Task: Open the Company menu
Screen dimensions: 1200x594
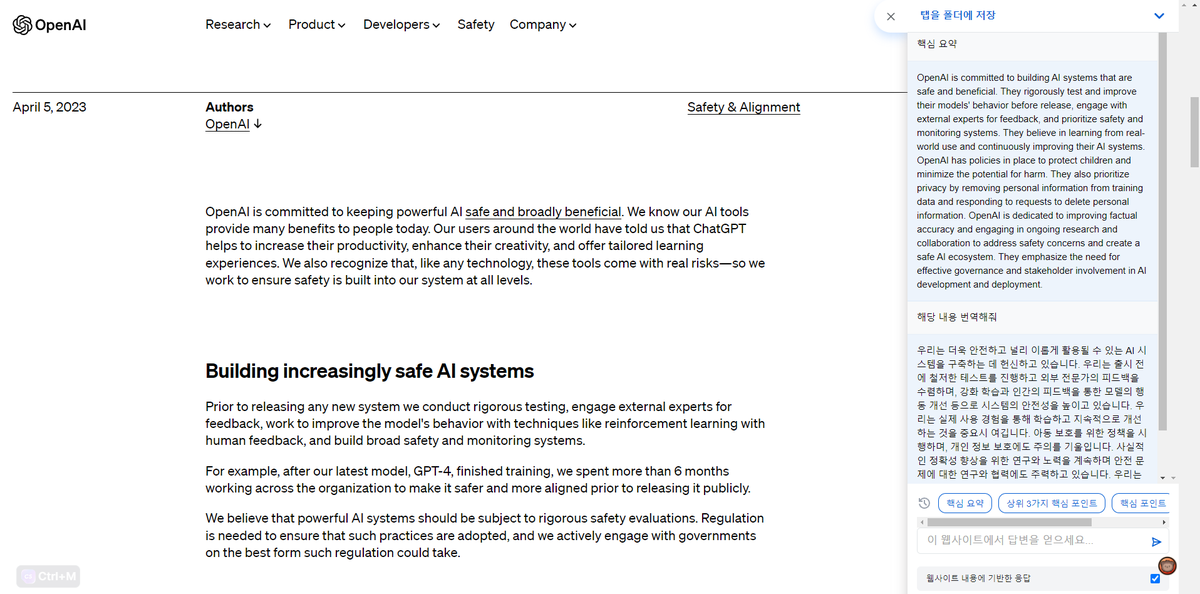Action: tap(543, 24)
